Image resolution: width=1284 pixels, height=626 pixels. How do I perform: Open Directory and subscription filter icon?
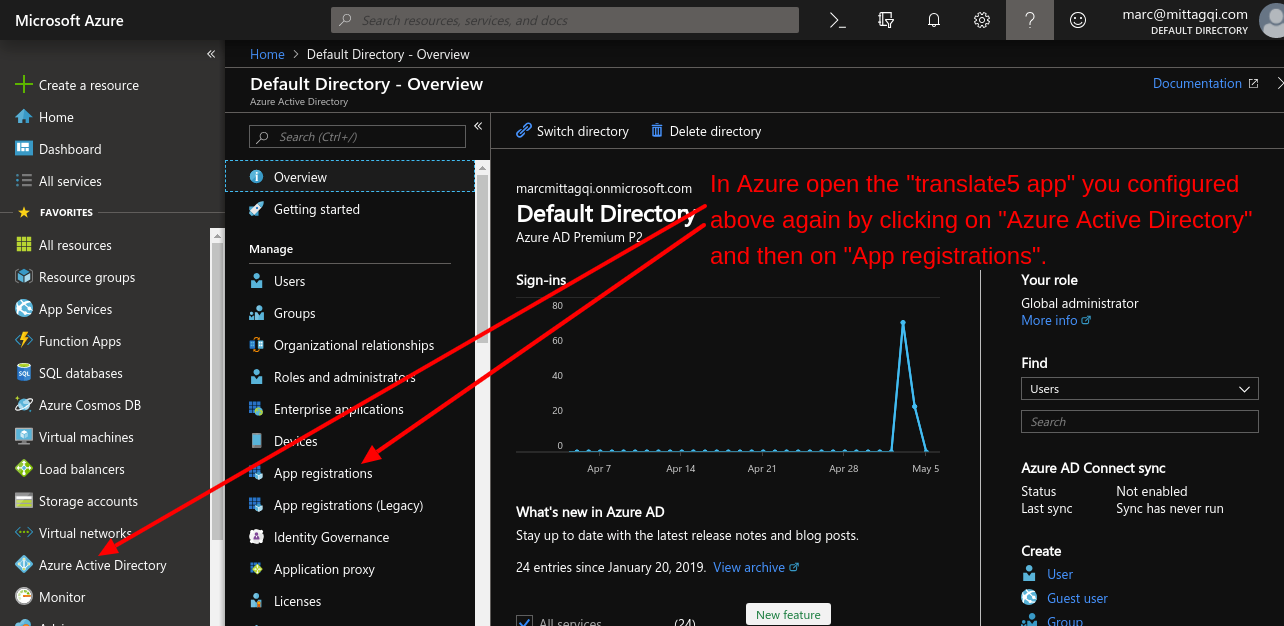(886, 20)
